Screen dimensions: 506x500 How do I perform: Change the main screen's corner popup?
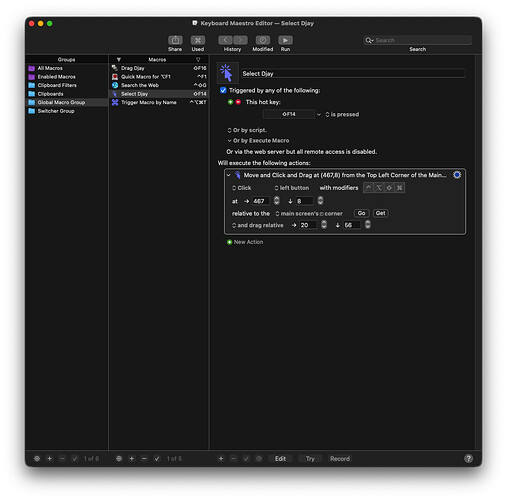(309, 214)
